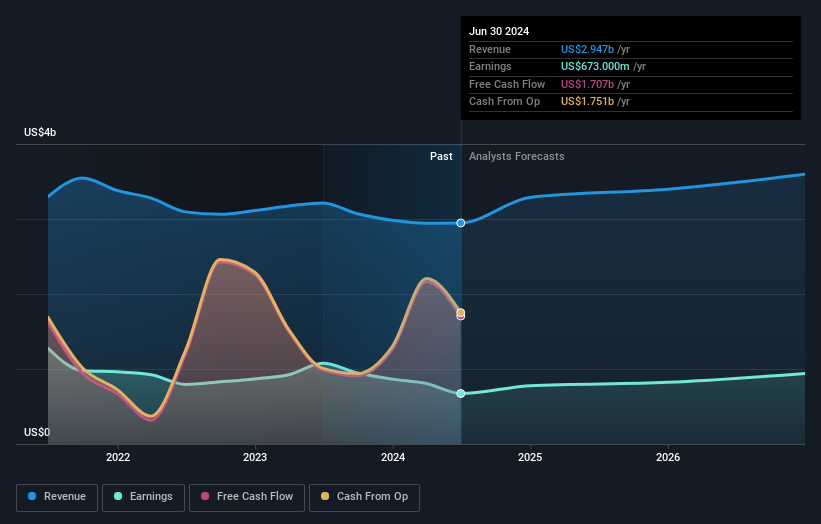Toggle the Revenue legend series
The image size is (821, 524).
click(x=57, y=497)
